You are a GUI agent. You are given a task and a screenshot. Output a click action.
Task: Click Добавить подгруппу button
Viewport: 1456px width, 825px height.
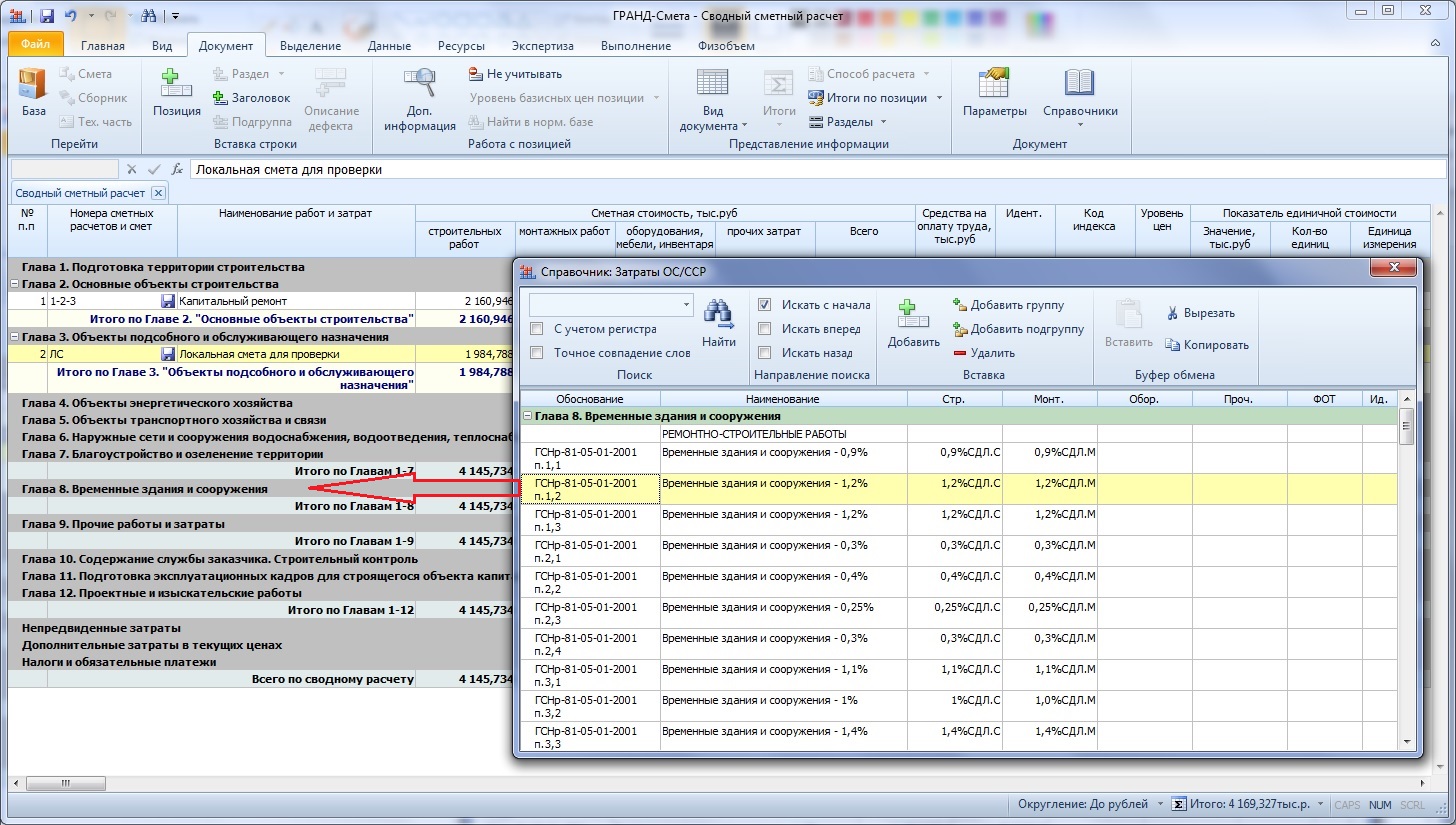point(1018,329)
